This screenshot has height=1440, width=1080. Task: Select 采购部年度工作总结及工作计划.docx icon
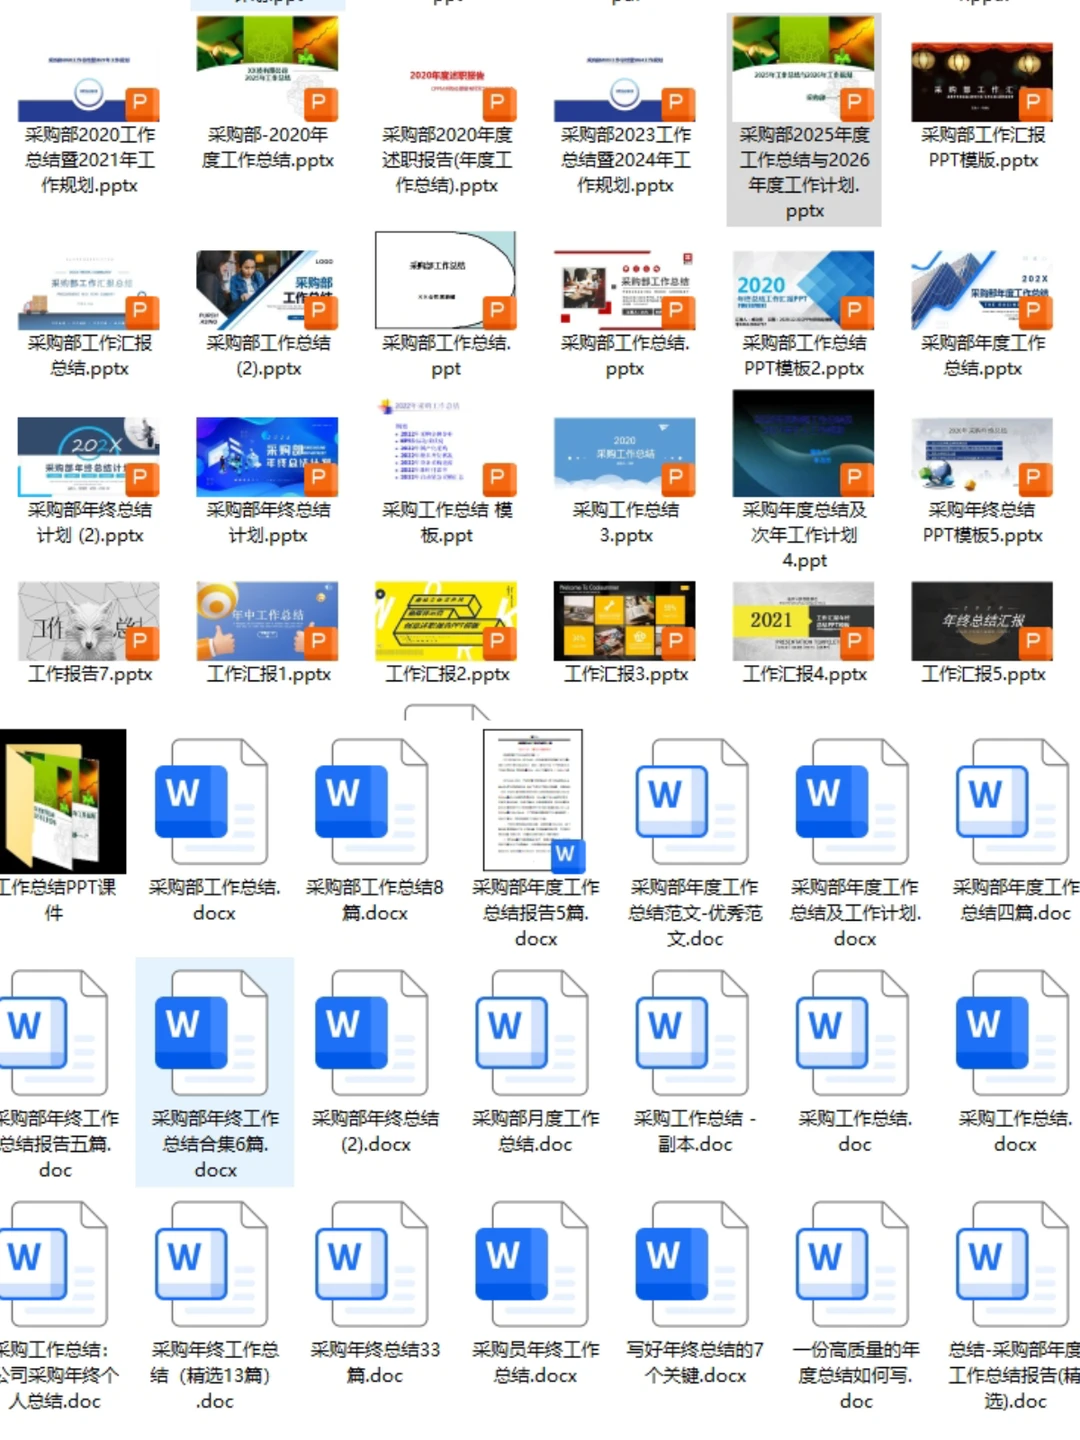[853, 802]
